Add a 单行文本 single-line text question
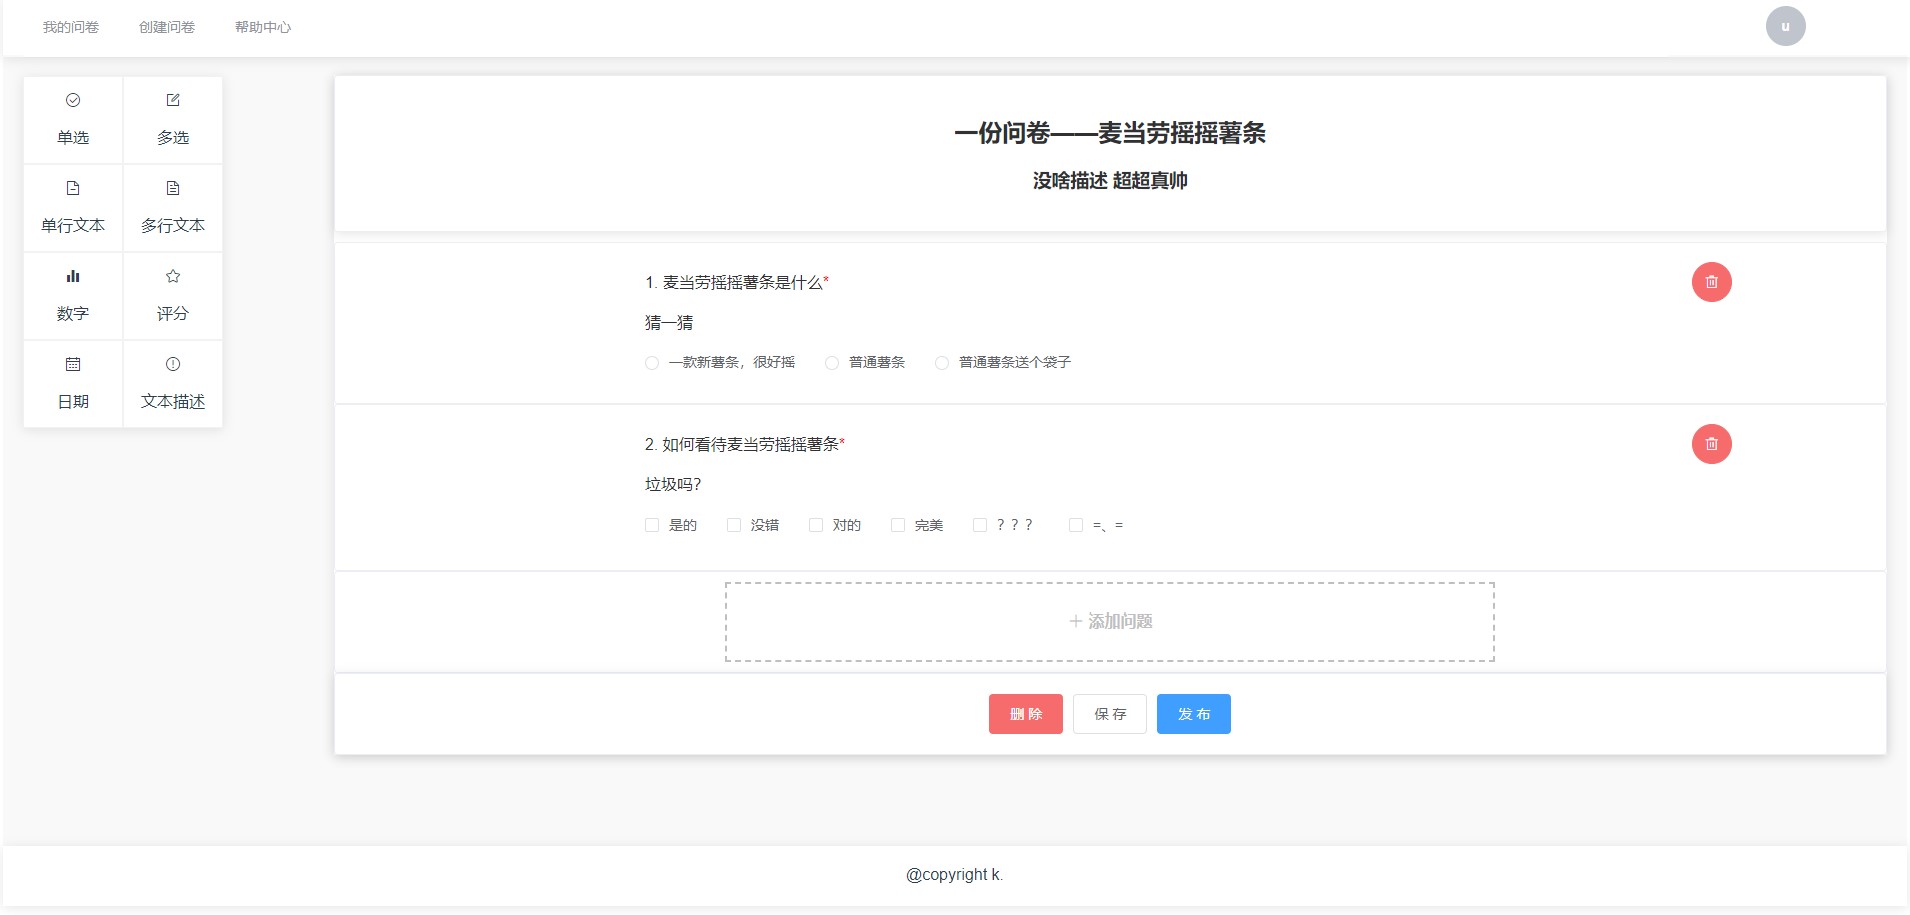1910x915 pixels. pos(73,208)
